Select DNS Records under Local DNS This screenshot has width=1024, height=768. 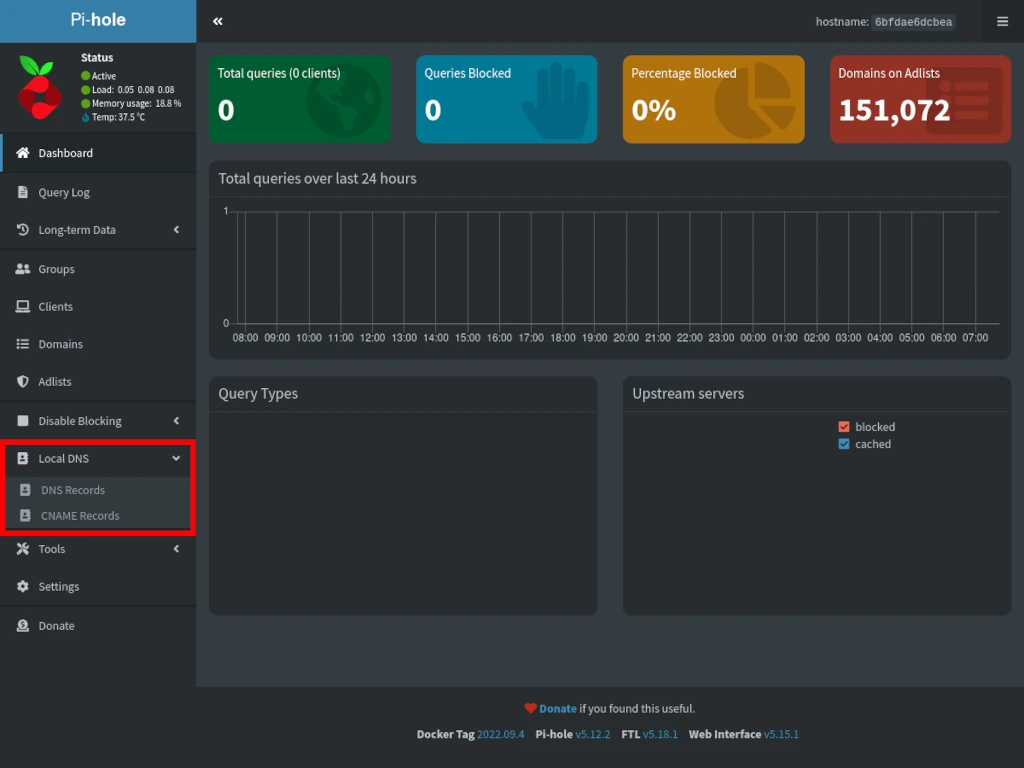click(98, 490)
